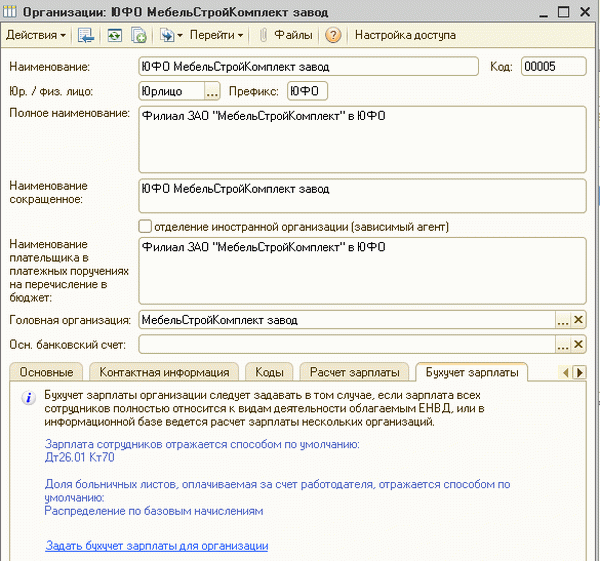Toggle отделение иностранной организации checkbox
Image resolution: width=600 pixels, height=561 pixels.
pos(146,226)
